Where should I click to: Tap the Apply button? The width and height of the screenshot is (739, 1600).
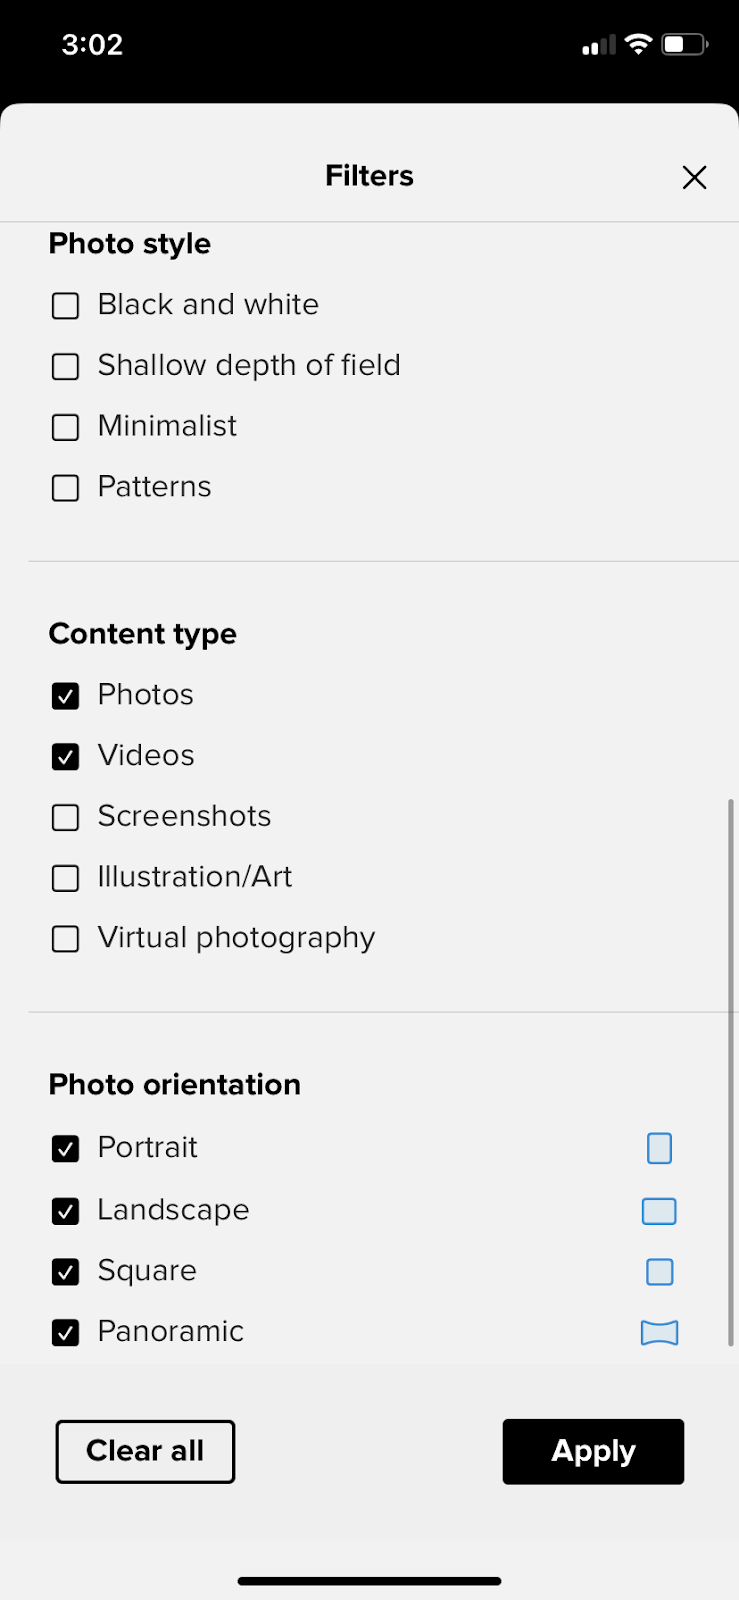[593, 1451]
